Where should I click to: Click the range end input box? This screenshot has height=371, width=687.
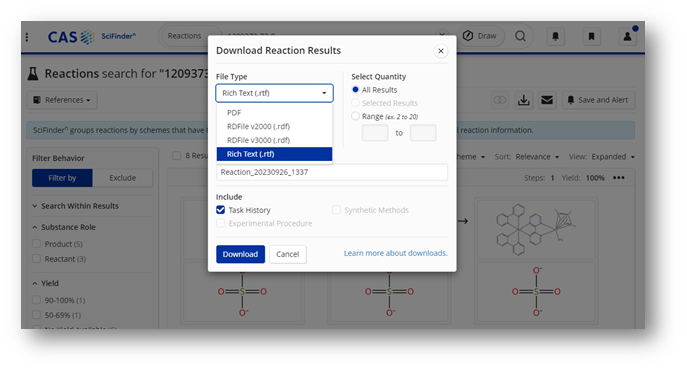[x=423, y=133]
